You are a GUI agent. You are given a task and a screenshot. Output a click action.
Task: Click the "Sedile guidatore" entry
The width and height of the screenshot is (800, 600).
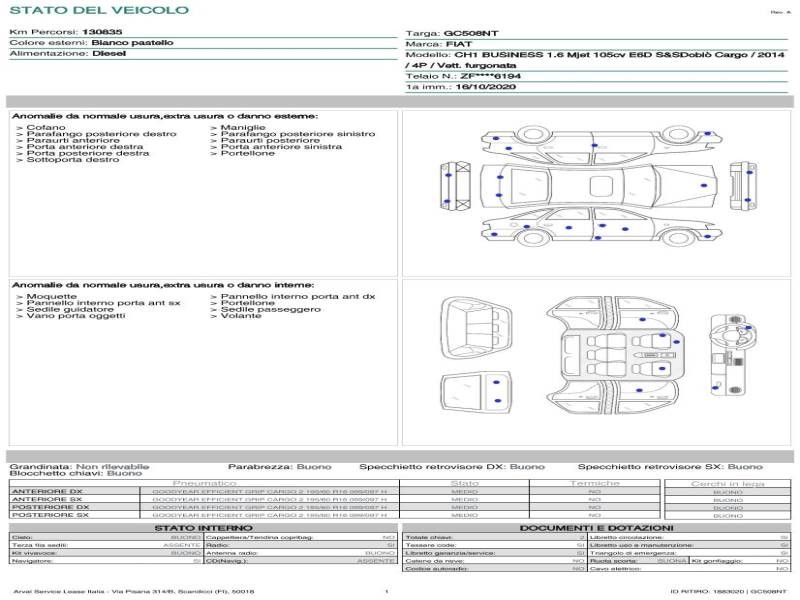tap(70, 309)
